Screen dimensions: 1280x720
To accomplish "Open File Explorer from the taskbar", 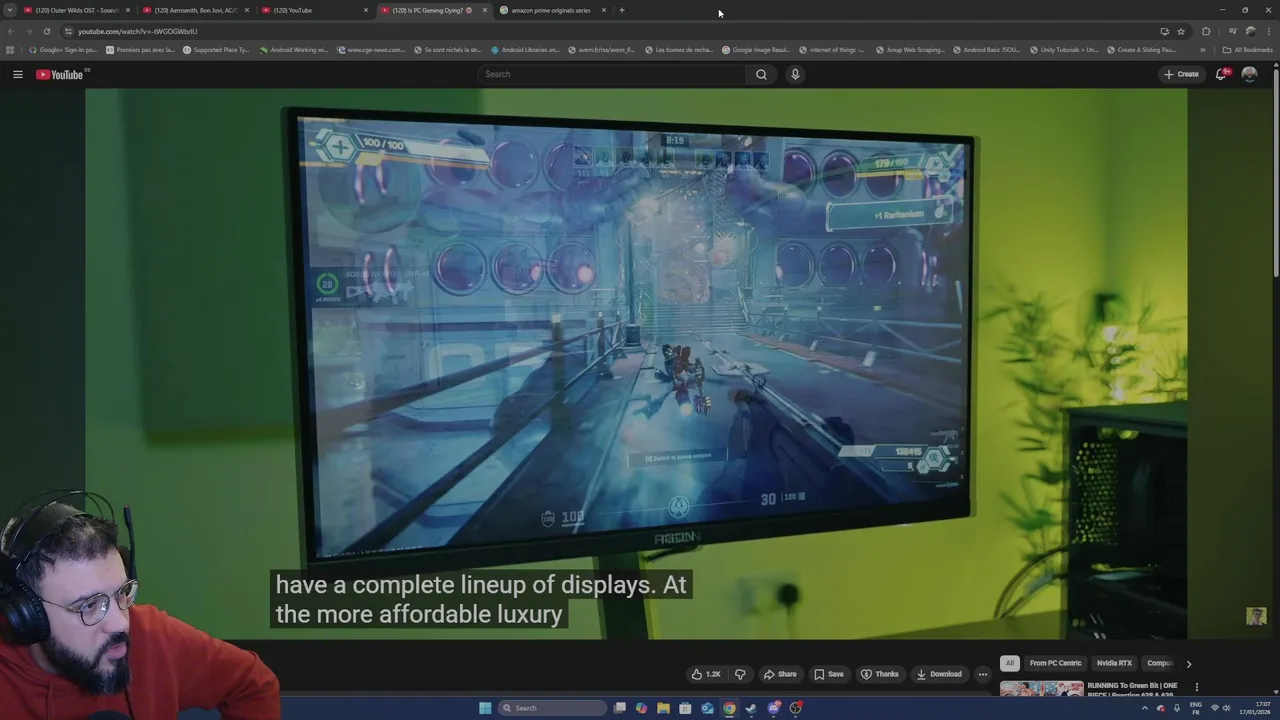I will tap(663, 708).
